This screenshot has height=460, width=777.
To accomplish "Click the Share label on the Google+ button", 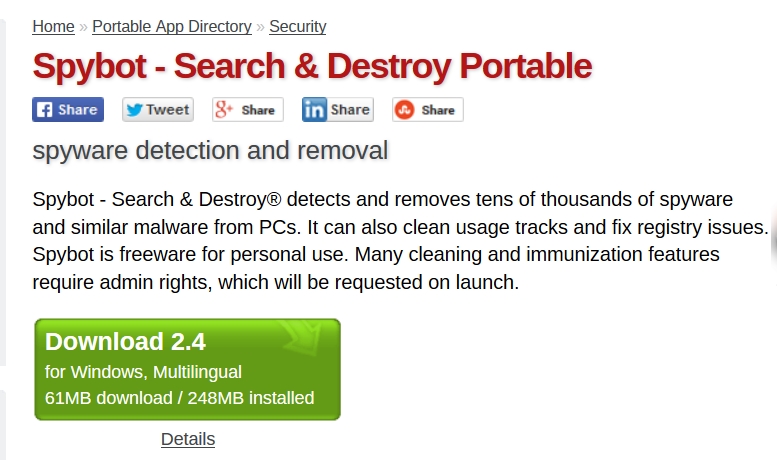I will (x=258, y=110).
